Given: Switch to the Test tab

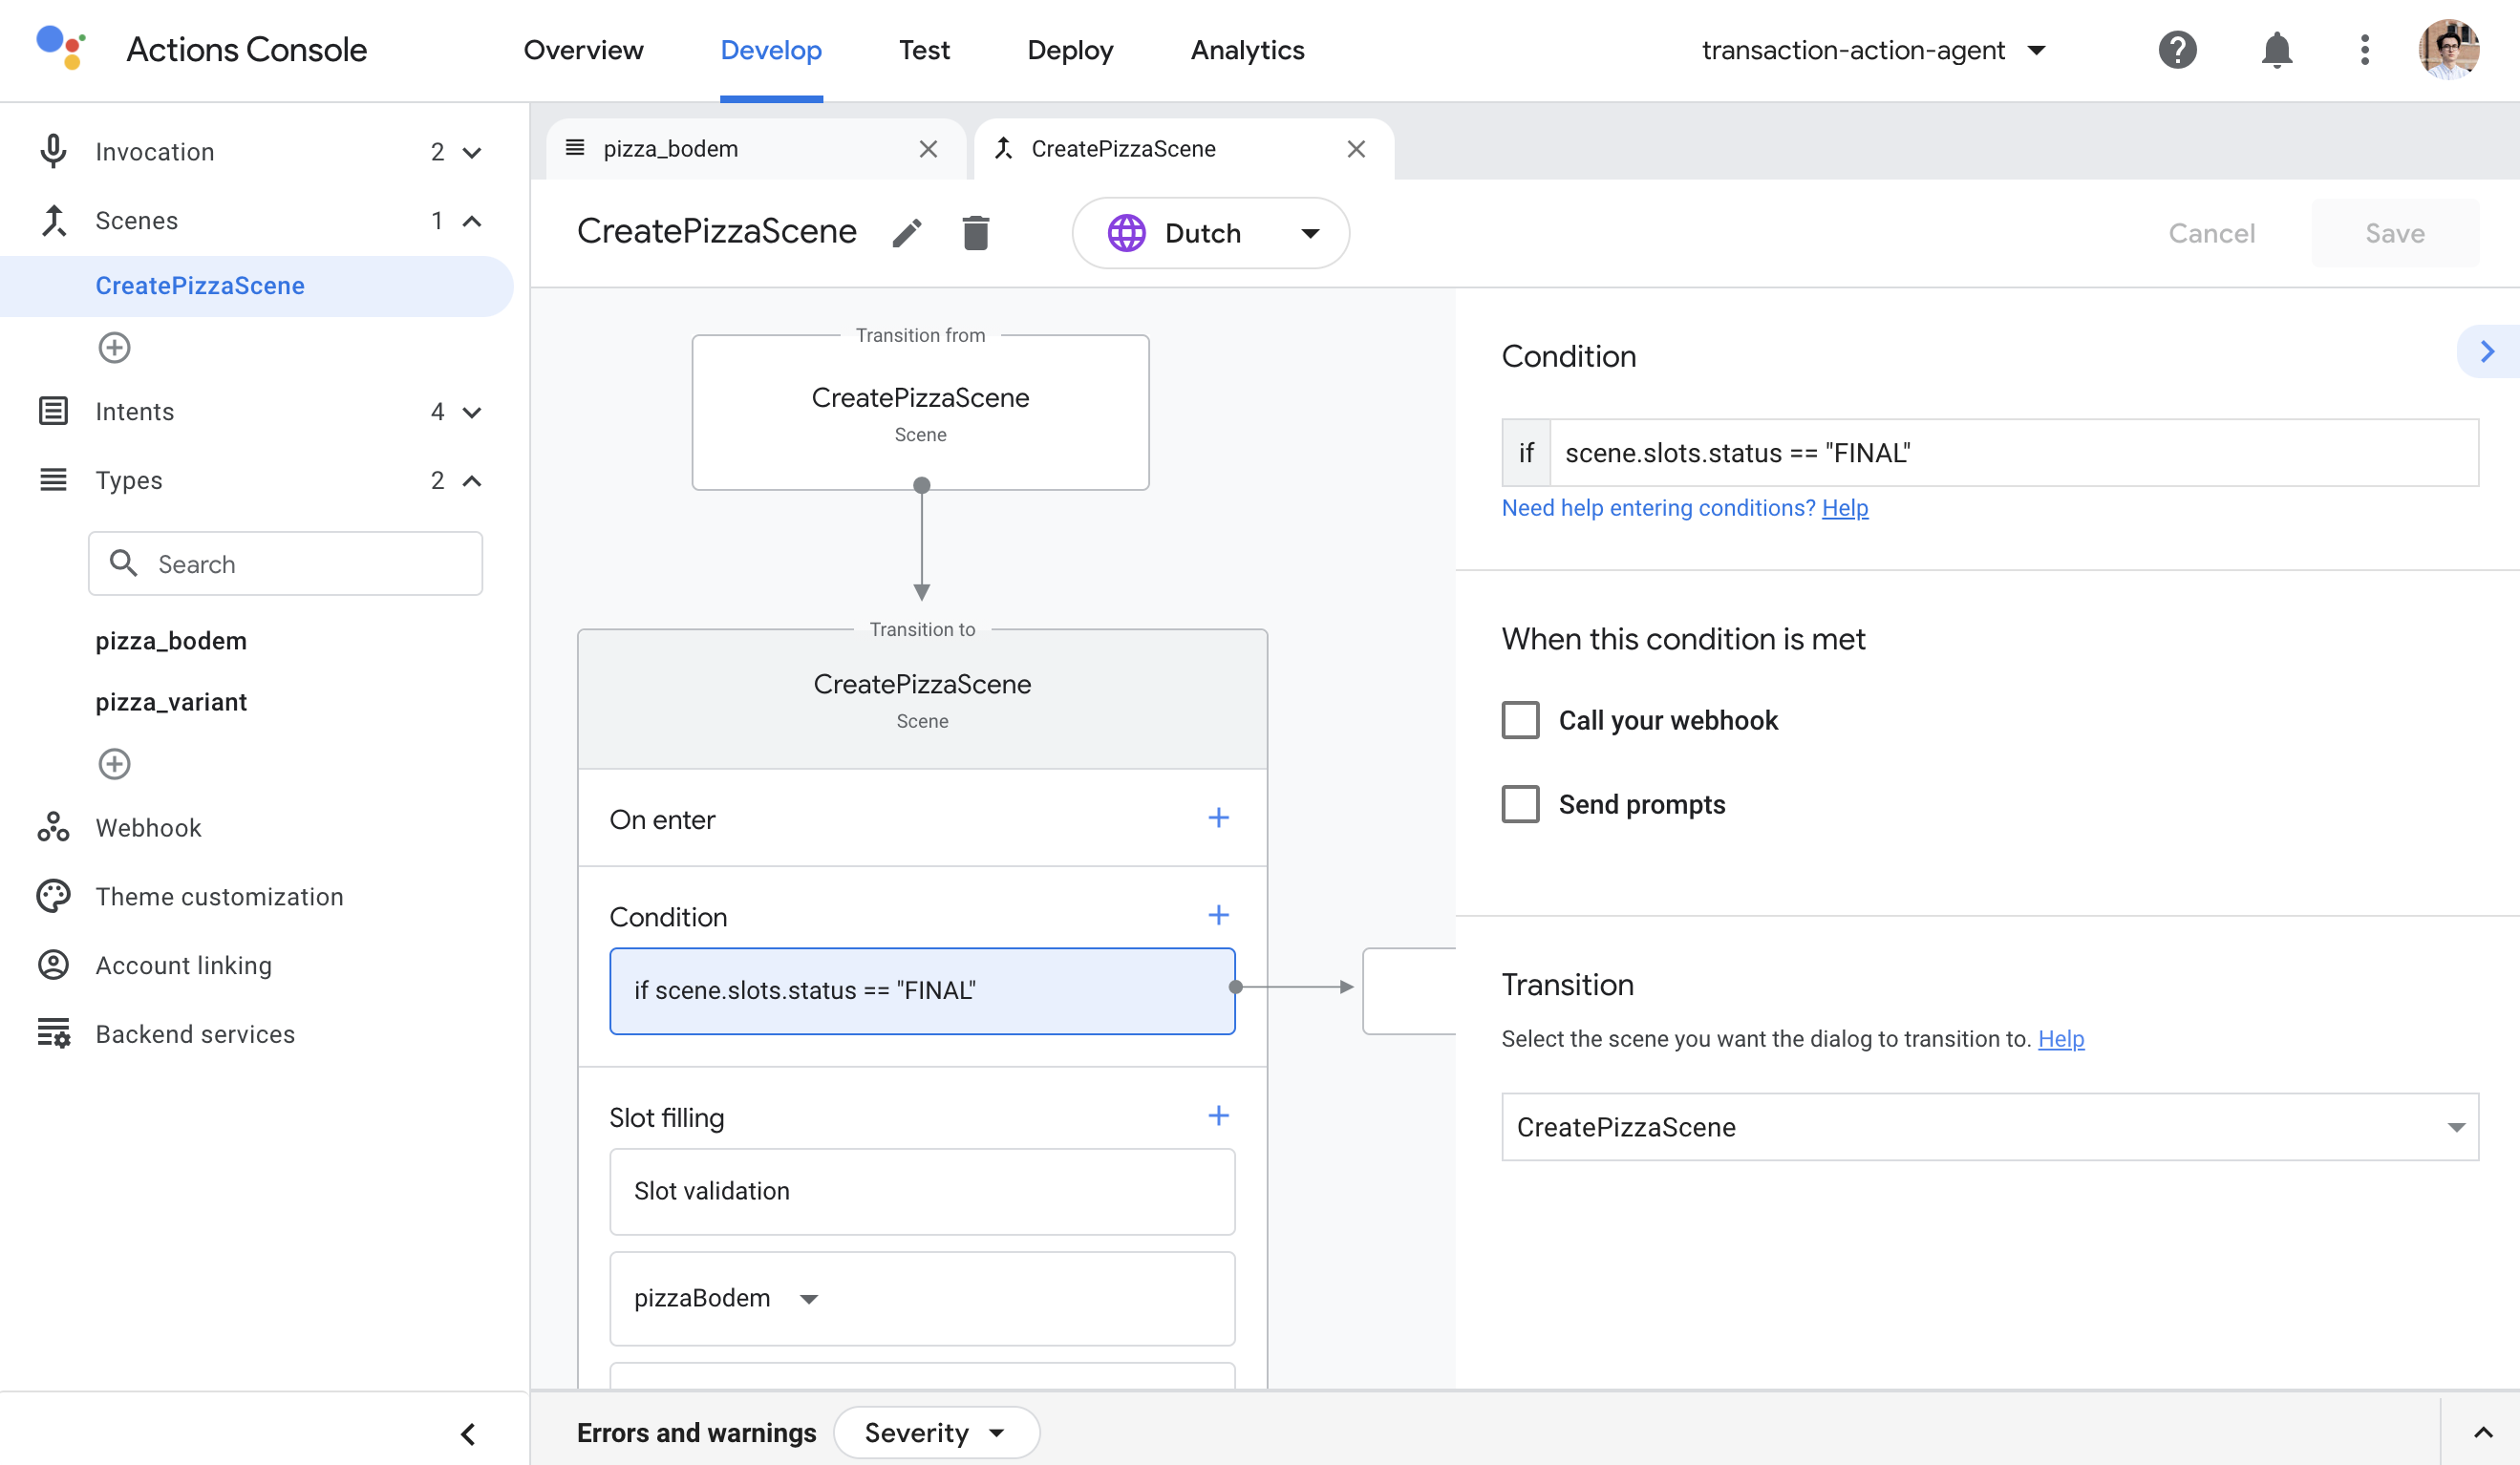Looking at the screenshot, I should coord(925,51).
